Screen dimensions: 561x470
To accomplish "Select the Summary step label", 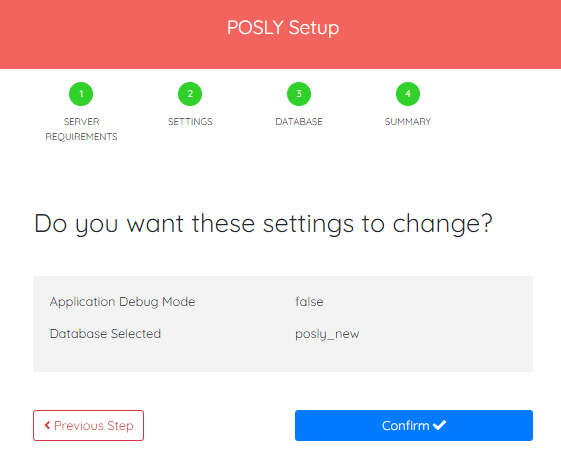I will (408, 122).
